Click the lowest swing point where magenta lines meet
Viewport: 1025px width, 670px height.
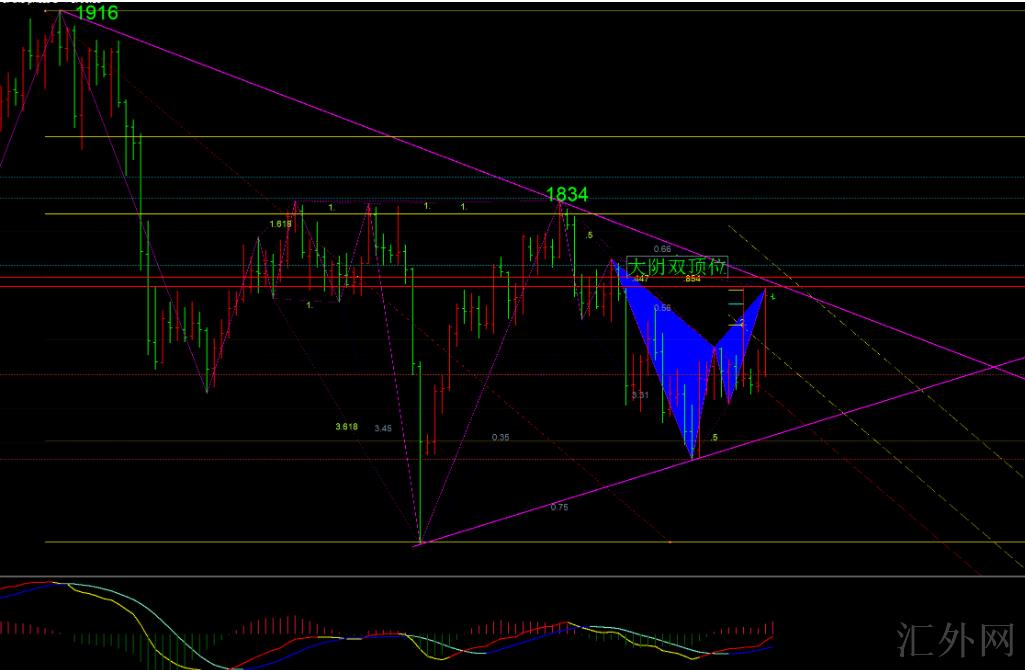coord(420,543)
